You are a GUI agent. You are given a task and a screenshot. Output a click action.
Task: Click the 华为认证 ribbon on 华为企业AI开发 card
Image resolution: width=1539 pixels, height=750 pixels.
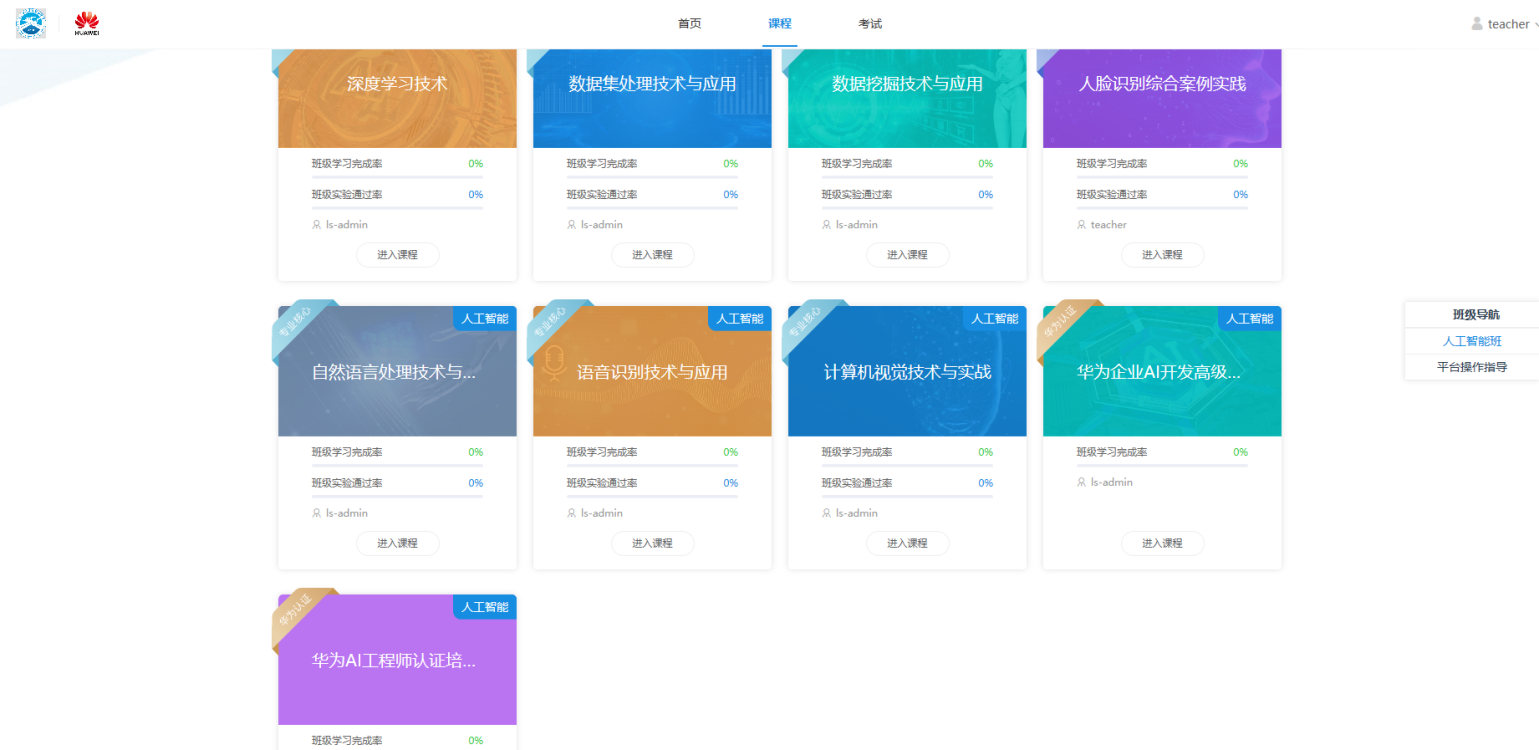[1058, 324]
